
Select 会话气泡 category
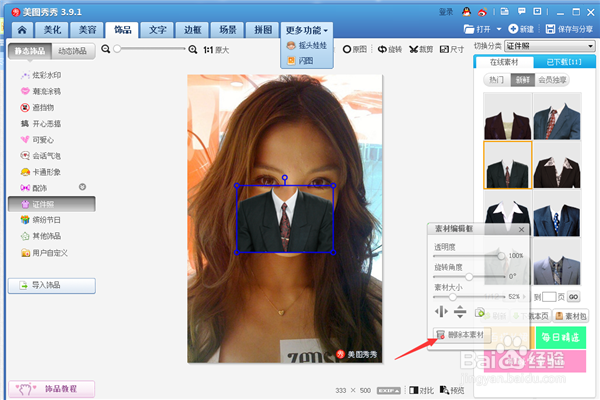click(x=41, y=156)
